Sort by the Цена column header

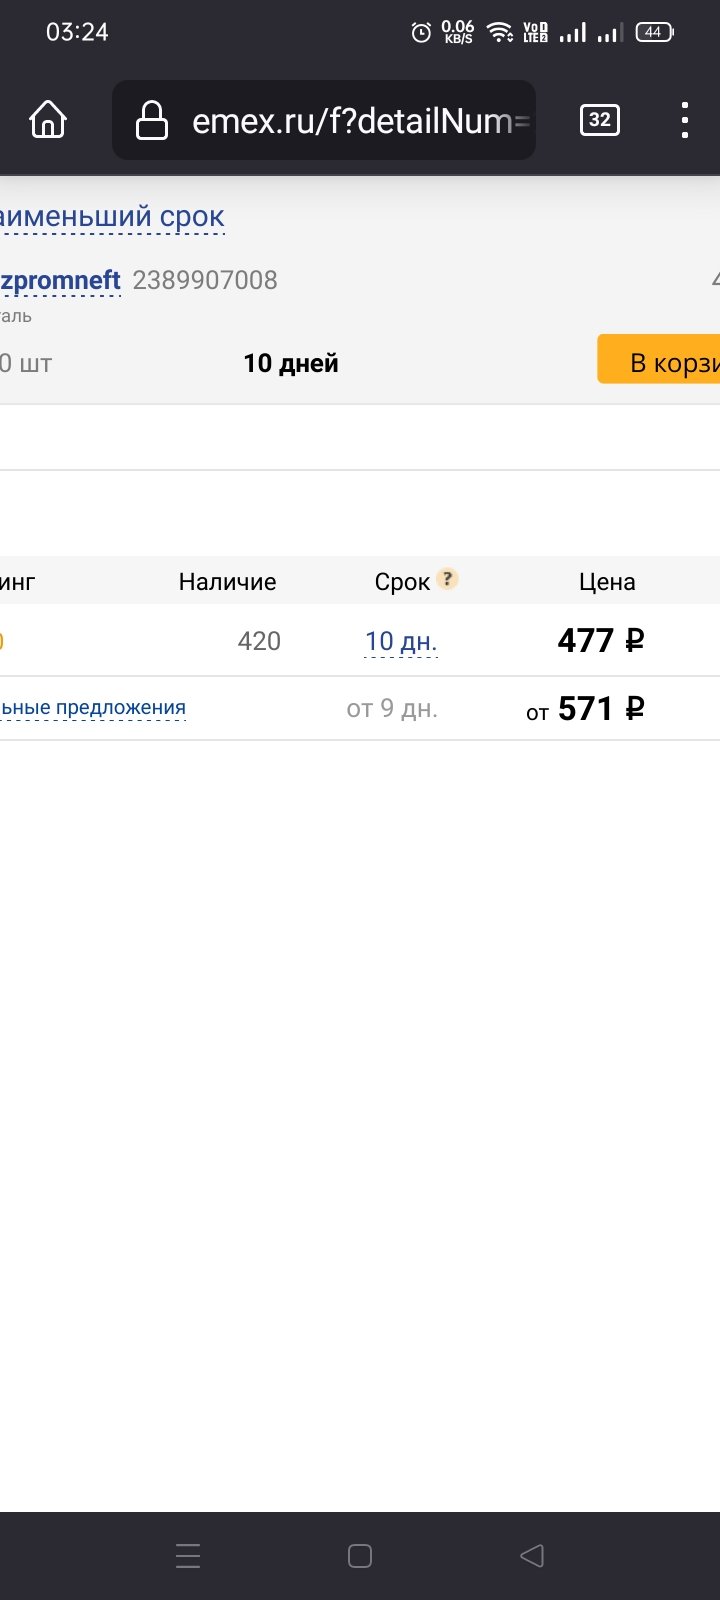(607, 582)
